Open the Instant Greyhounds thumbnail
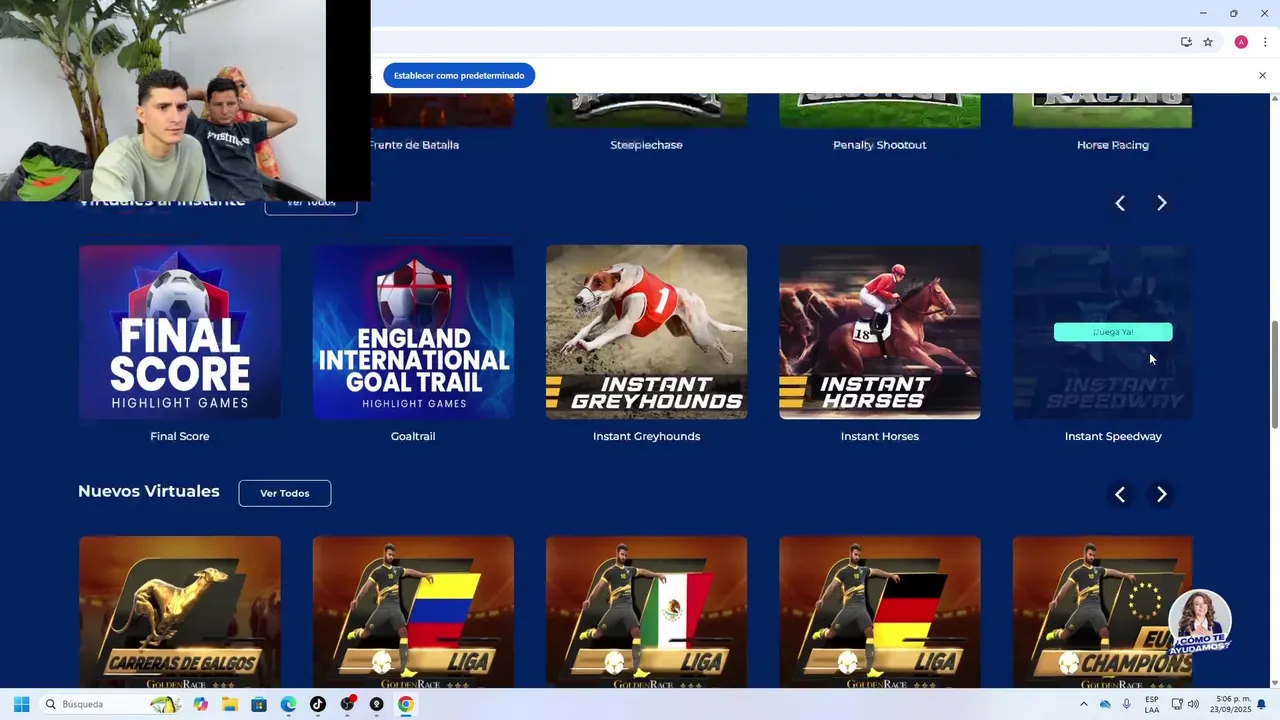The image size is (1280, 720). click(x=646, y=332)
